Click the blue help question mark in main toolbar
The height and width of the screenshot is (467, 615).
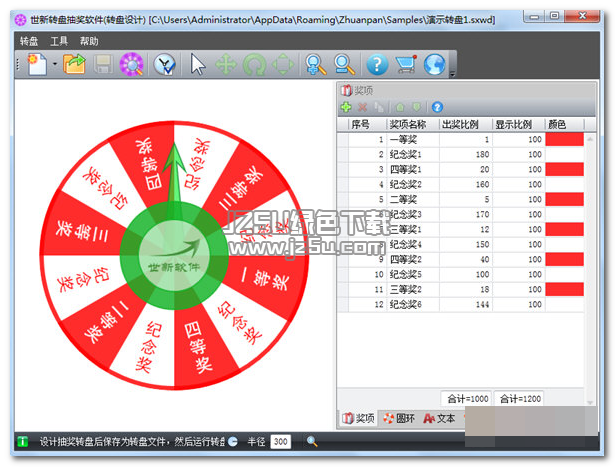coord(377,65)
